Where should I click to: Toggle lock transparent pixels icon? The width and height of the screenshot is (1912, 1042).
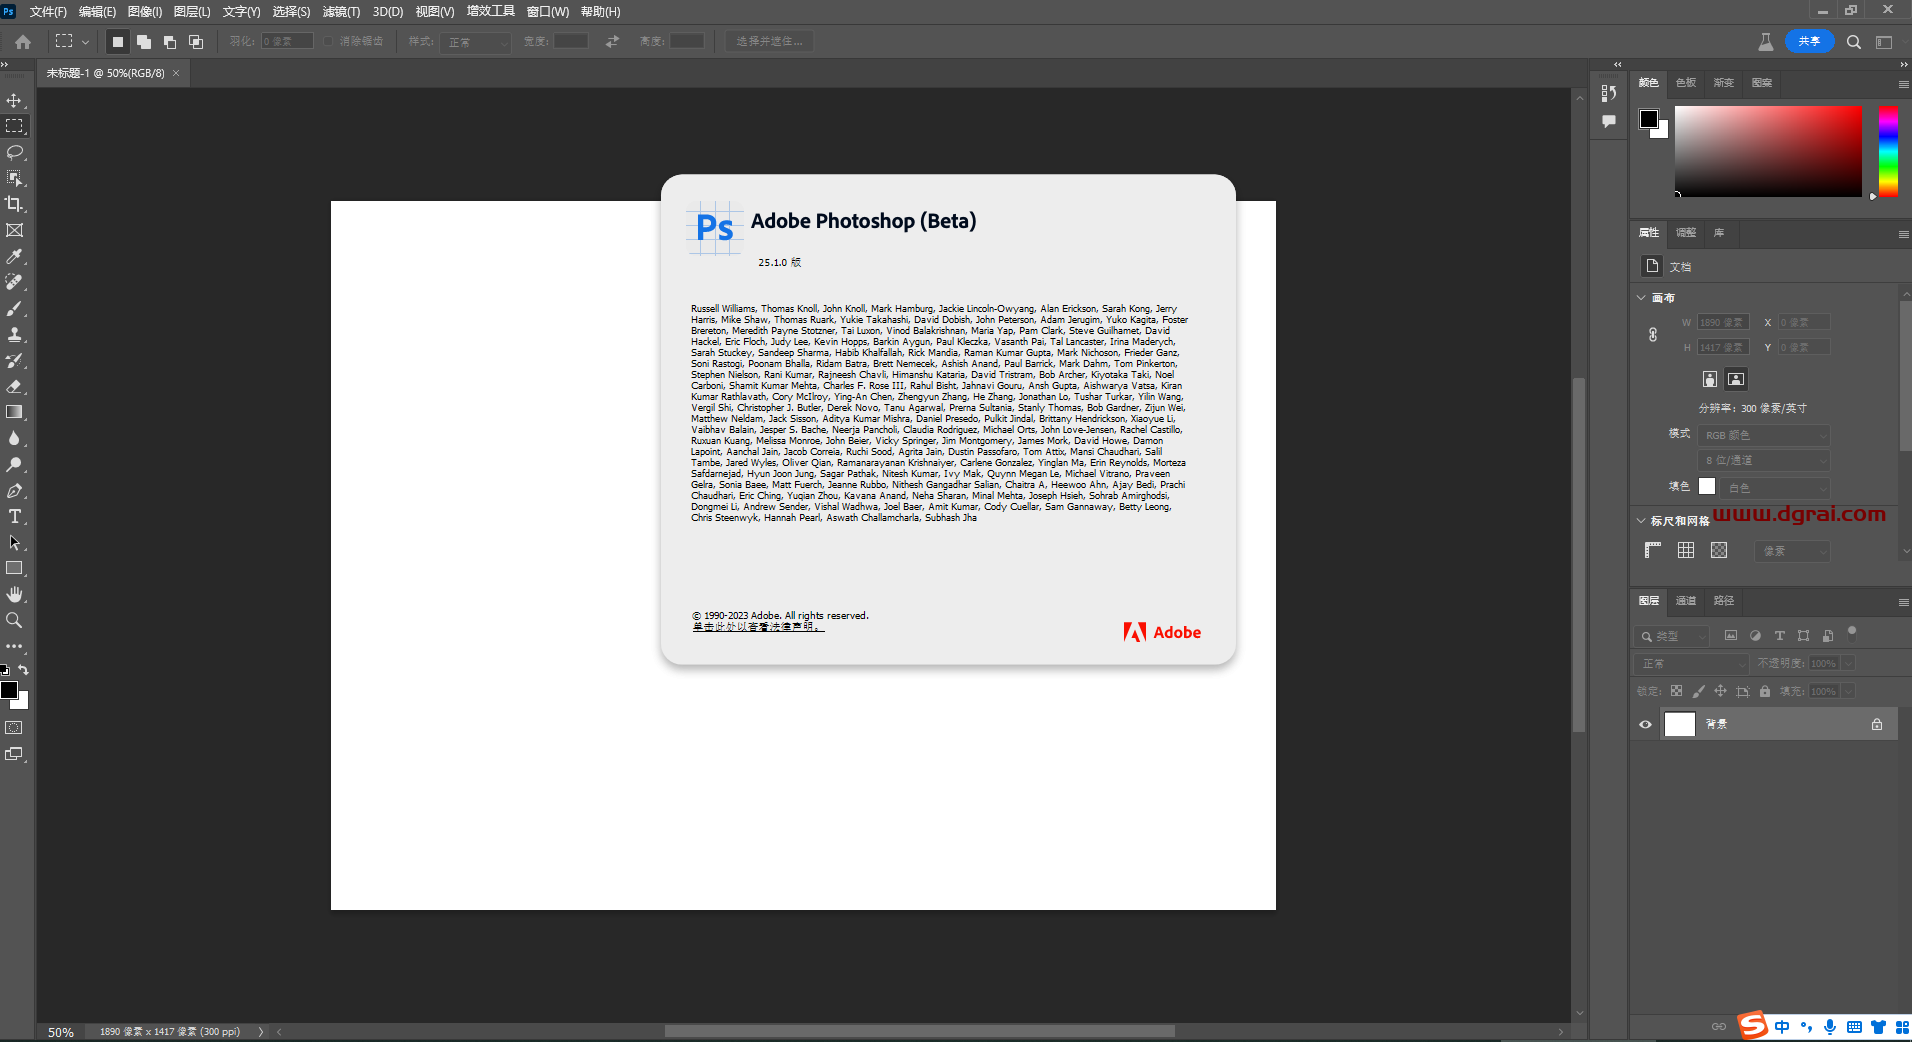pos(1676,691)
